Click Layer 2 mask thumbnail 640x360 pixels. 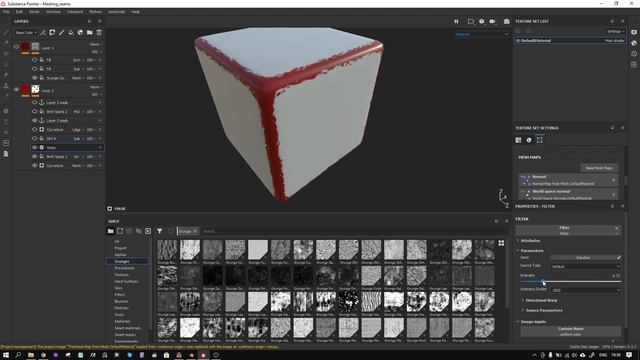pyautogui.click(x=36, y=89)
